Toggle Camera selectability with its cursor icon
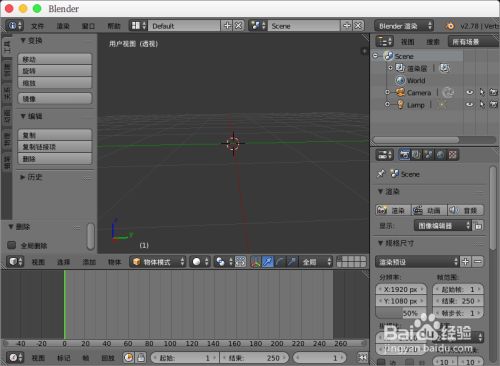Screen dimensions: 500x366 click(x=482, y=92)
